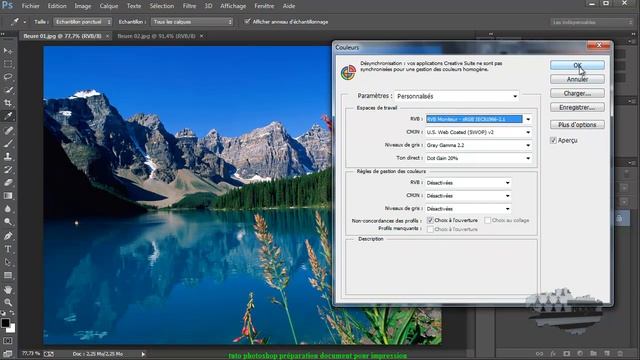Click the Annuler button

click(577, 79)
